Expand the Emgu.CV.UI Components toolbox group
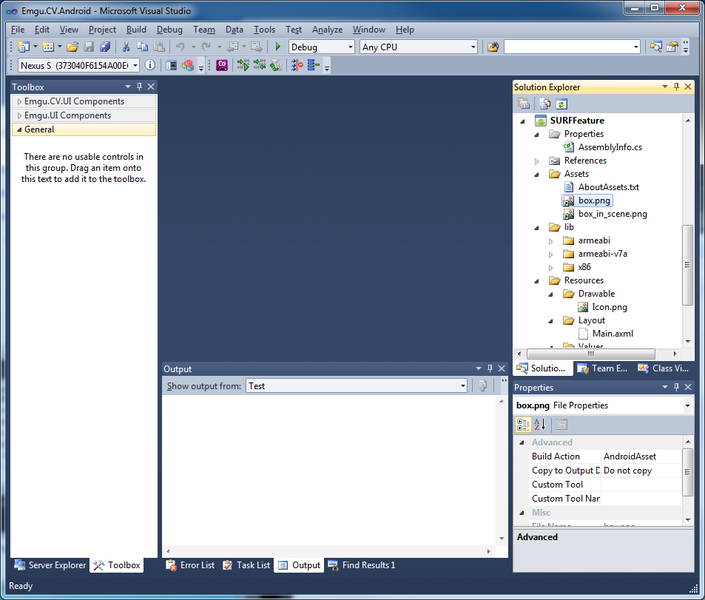The height and width of the screenshot is (600, 705). point(19,102)
